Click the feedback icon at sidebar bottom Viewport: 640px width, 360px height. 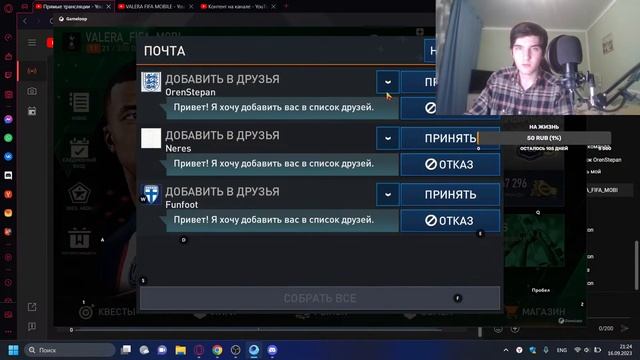click(32, 326)
